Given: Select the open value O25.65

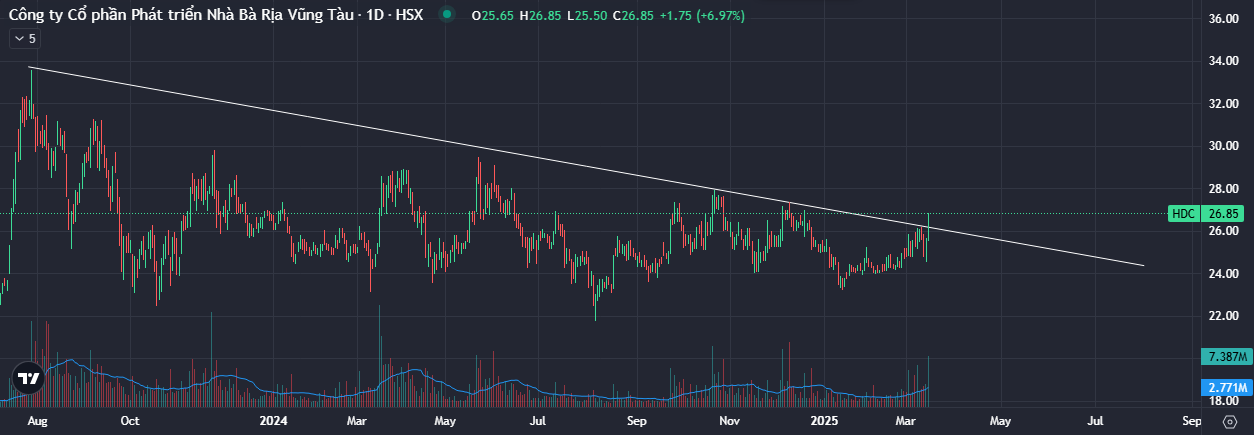Looking at the screenshot, I should coord(492,16).
